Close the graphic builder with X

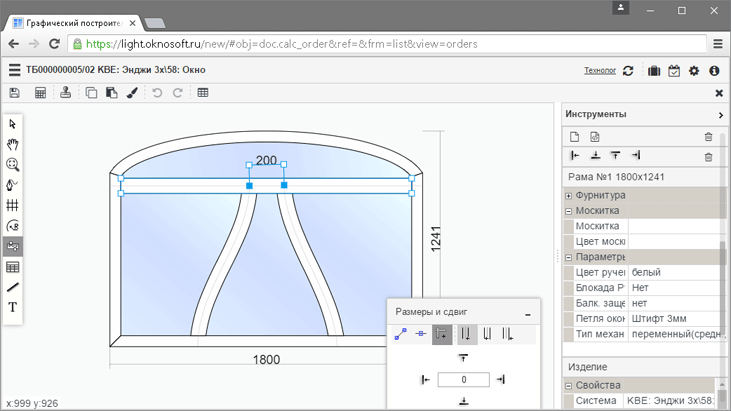click(719, 93)
